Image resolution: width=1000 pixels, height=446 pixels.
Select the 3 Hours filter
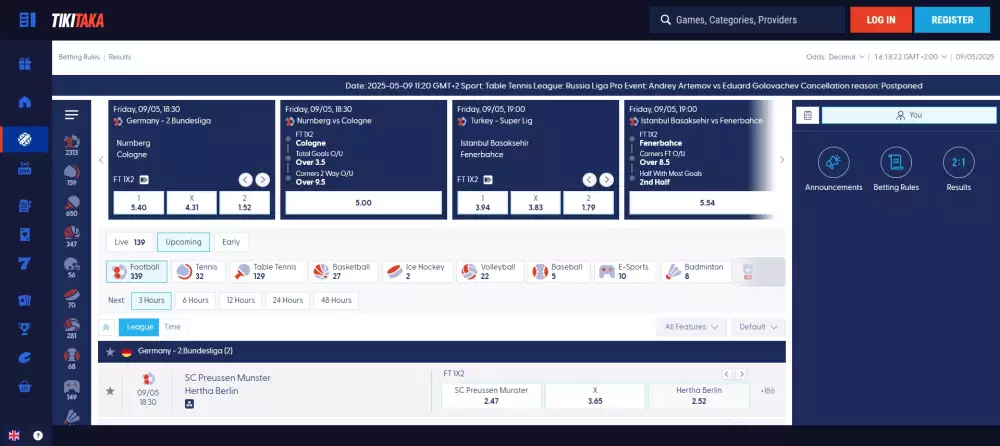152,301
